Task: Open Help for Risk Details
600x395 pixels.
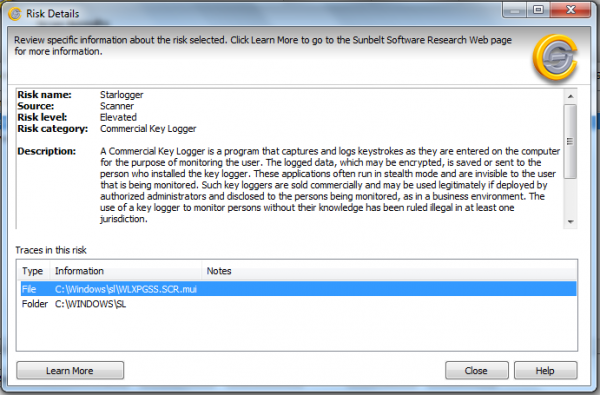Action: click(x=545, y=371)
